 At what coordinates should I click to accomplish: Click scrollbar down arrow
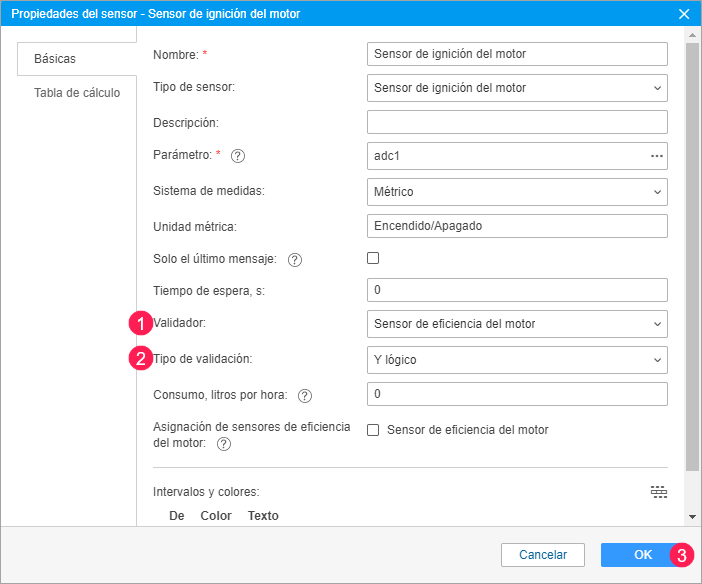[693, 516]
